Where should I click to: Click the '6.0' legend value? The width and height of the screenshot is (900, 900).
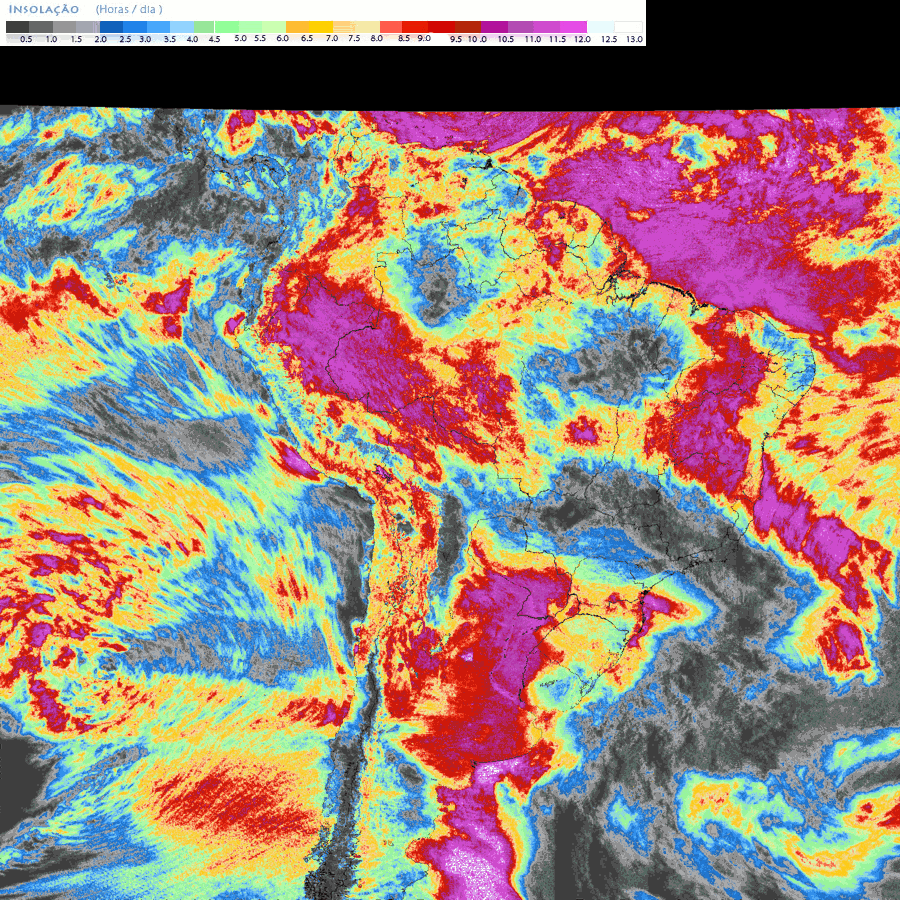282,38
